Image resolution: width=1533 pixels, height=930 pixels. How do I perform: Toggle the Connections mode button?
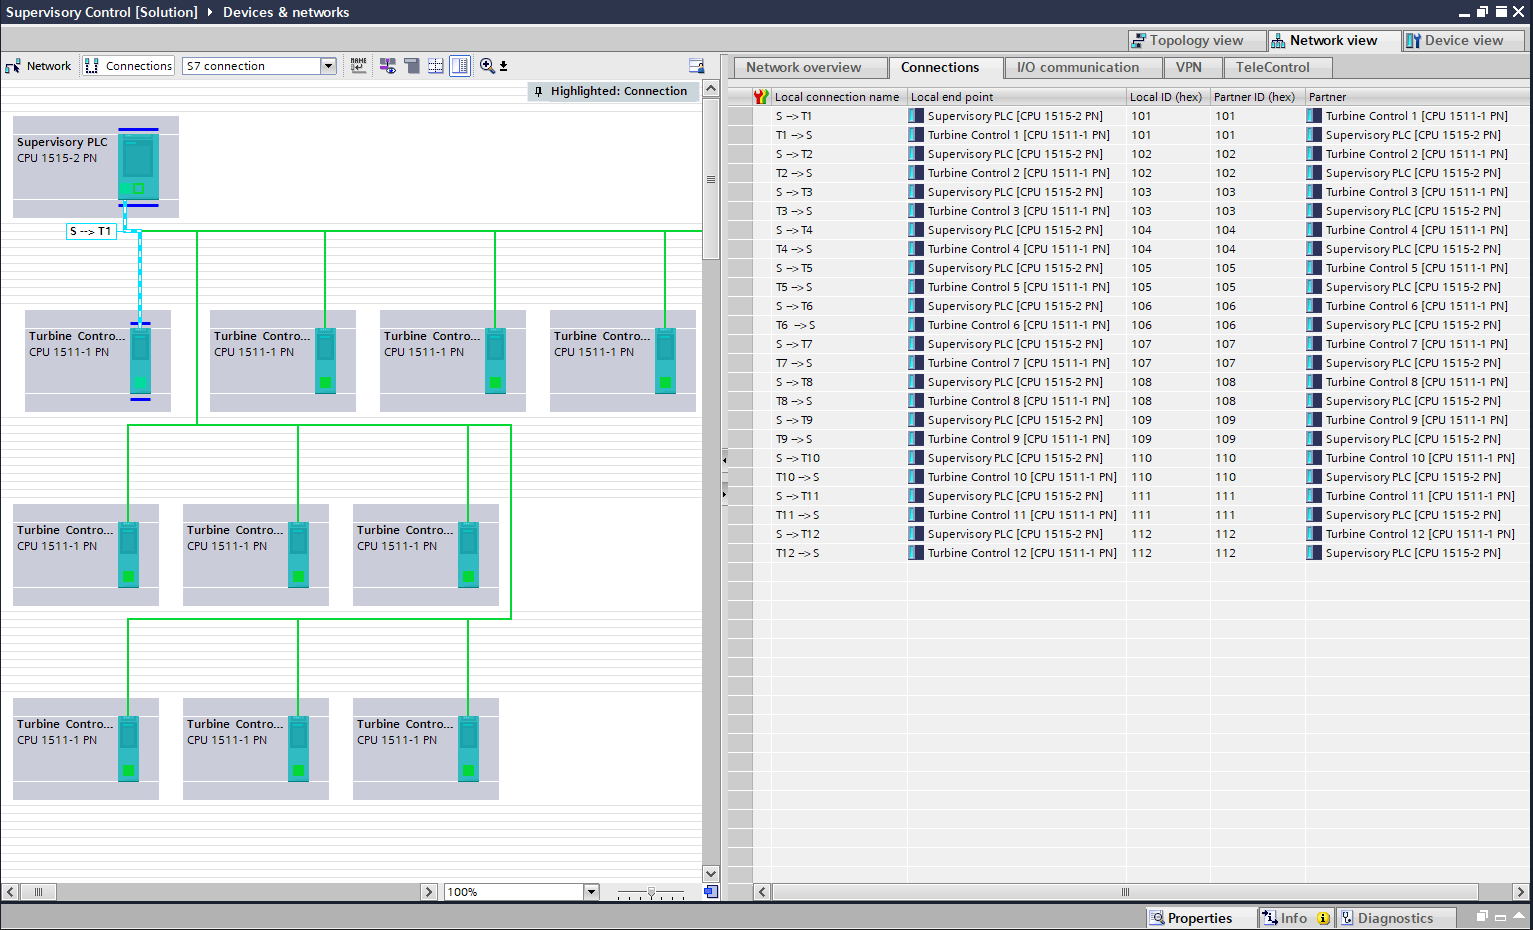(129, 66)
